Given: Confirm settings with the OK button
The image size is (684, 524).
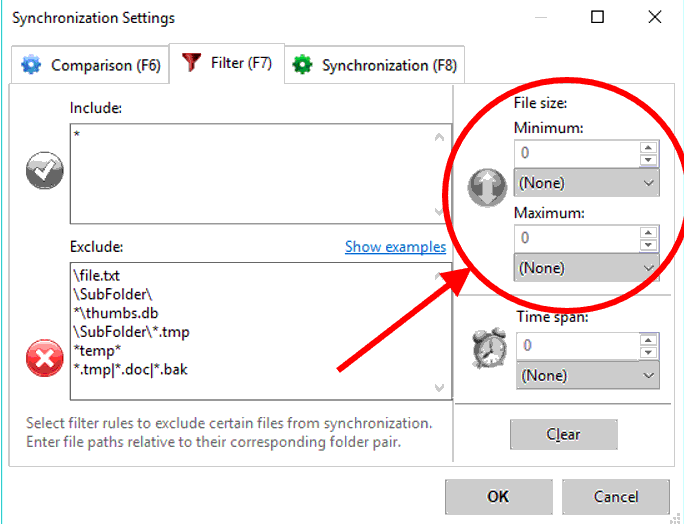Looking at the screenshot, I should 499,497.
